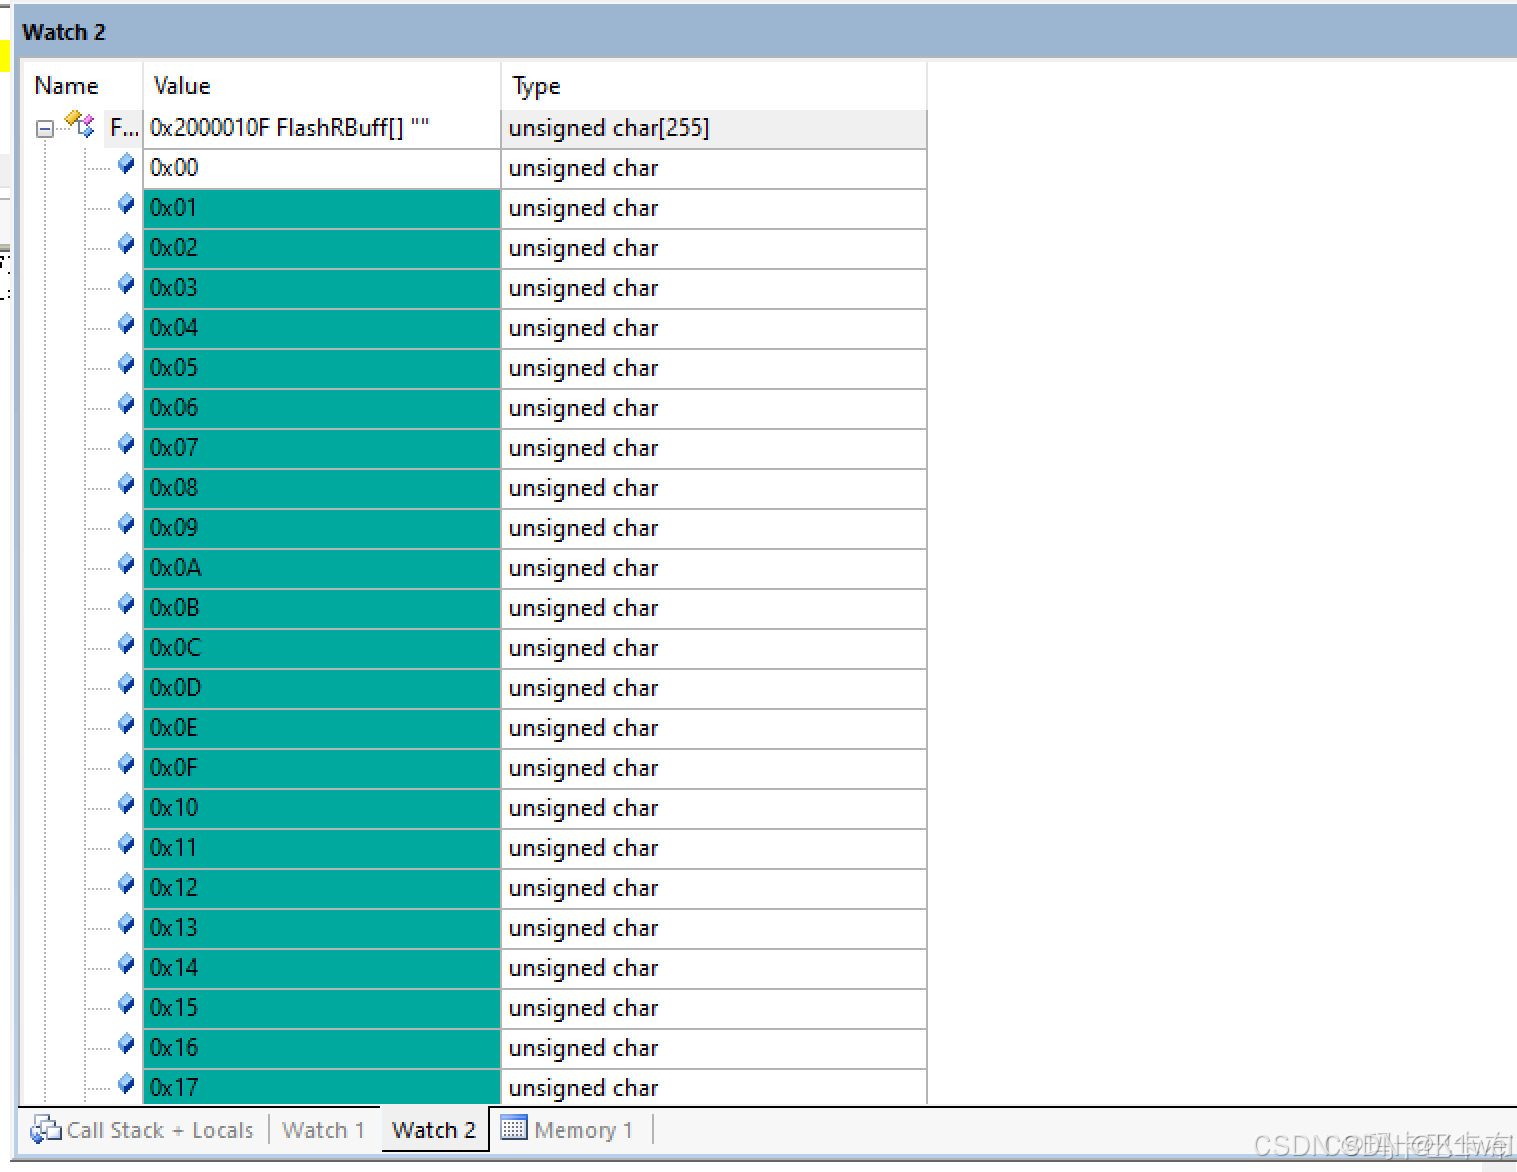The image size is (1517, 1172).
Task: Click the Type column header
Action: (535, 86)
